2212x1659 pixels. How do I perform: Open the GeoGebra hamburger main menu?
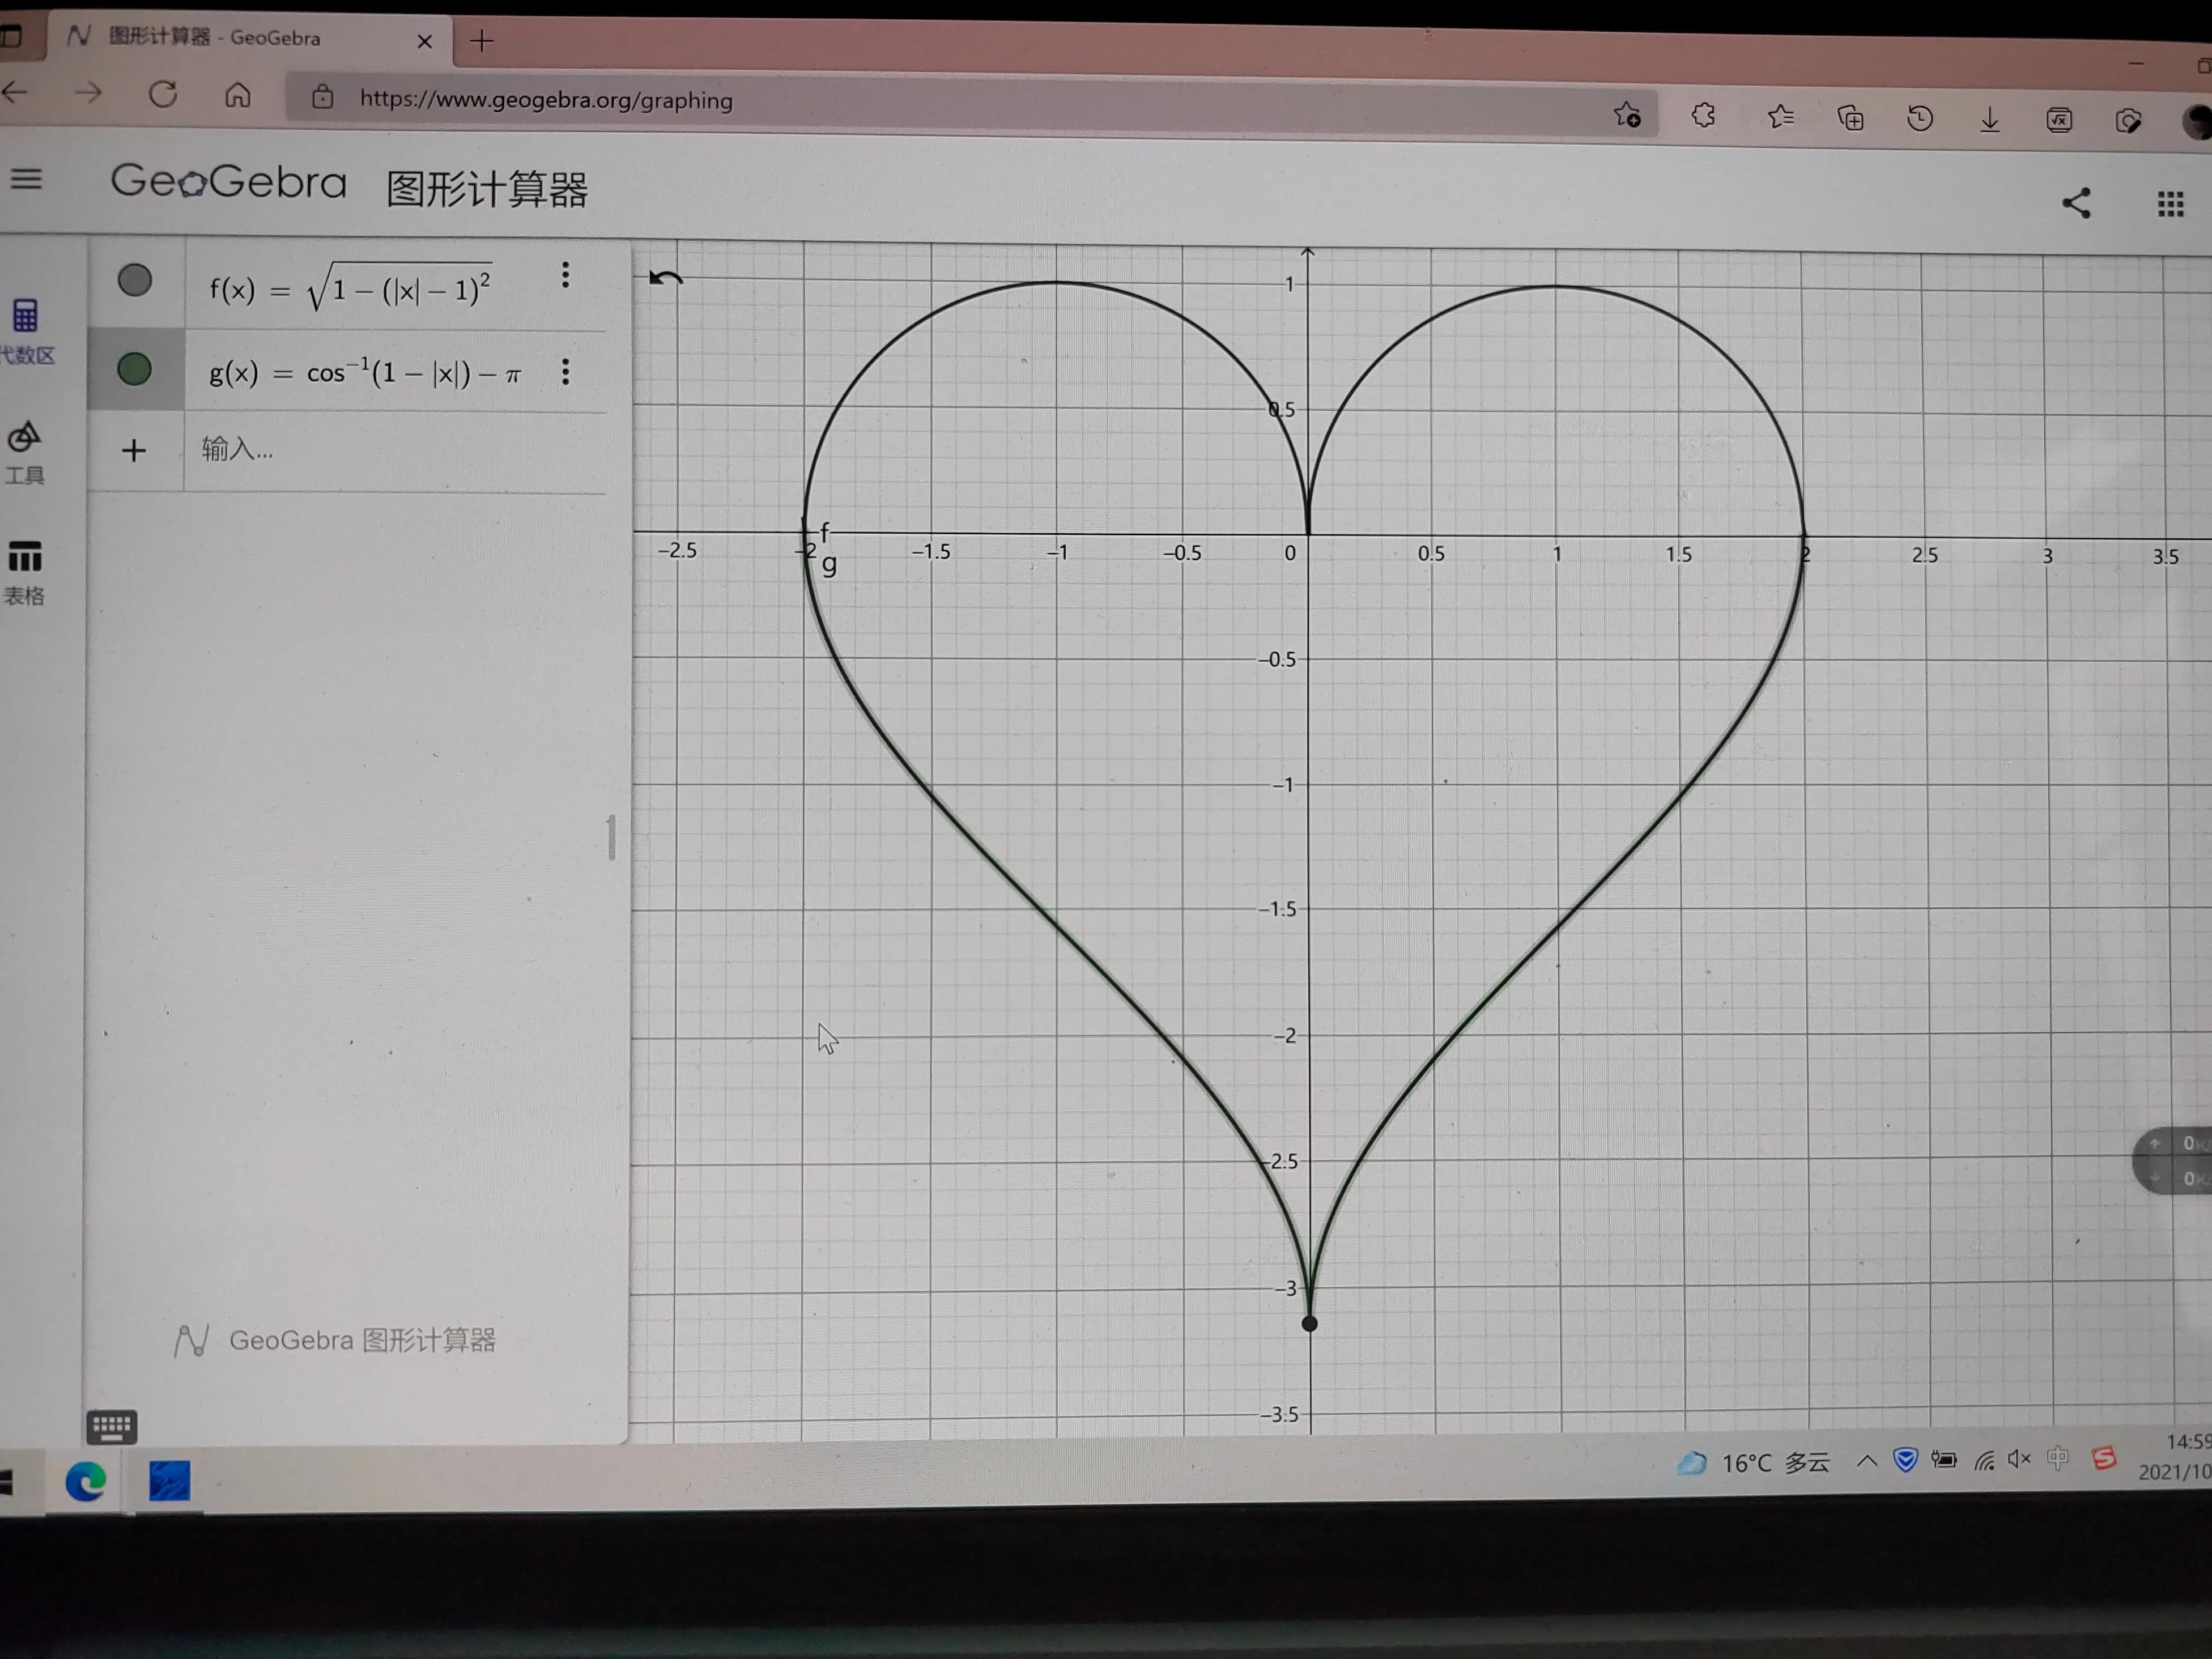pos(27,180)
